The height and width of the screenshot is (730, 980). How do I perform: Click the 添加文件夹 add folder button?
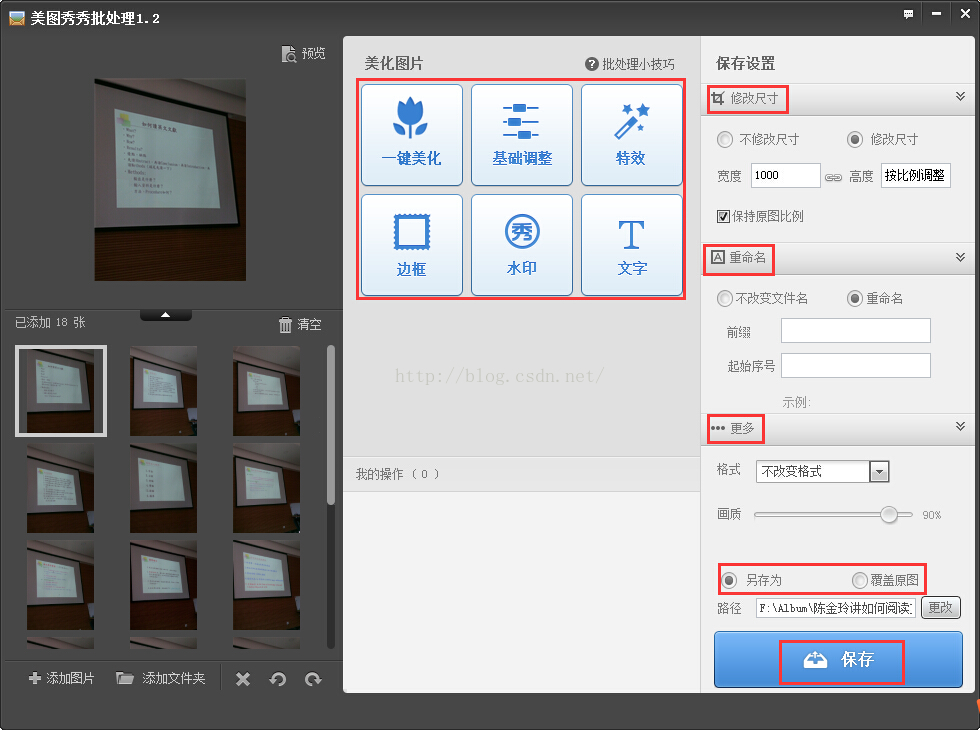point(161,678)
